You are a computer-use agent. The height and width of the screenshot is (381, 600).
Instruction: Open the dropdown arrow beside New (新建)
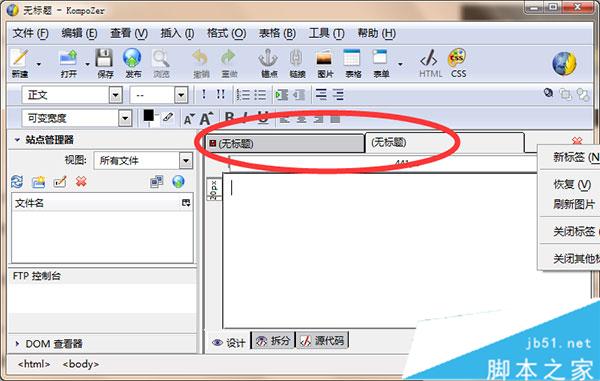(39, 64)
